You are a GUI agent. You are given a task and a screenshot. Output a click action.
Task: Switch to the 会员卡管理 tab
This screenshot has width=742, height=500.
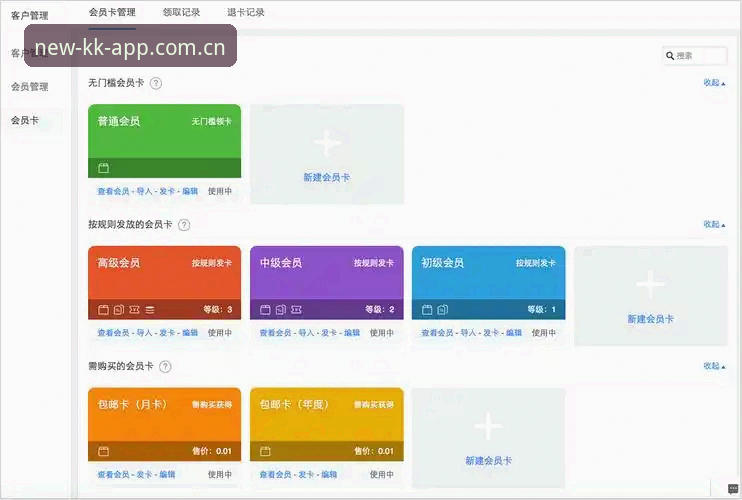pyautogui.click(x=112, y=13)
